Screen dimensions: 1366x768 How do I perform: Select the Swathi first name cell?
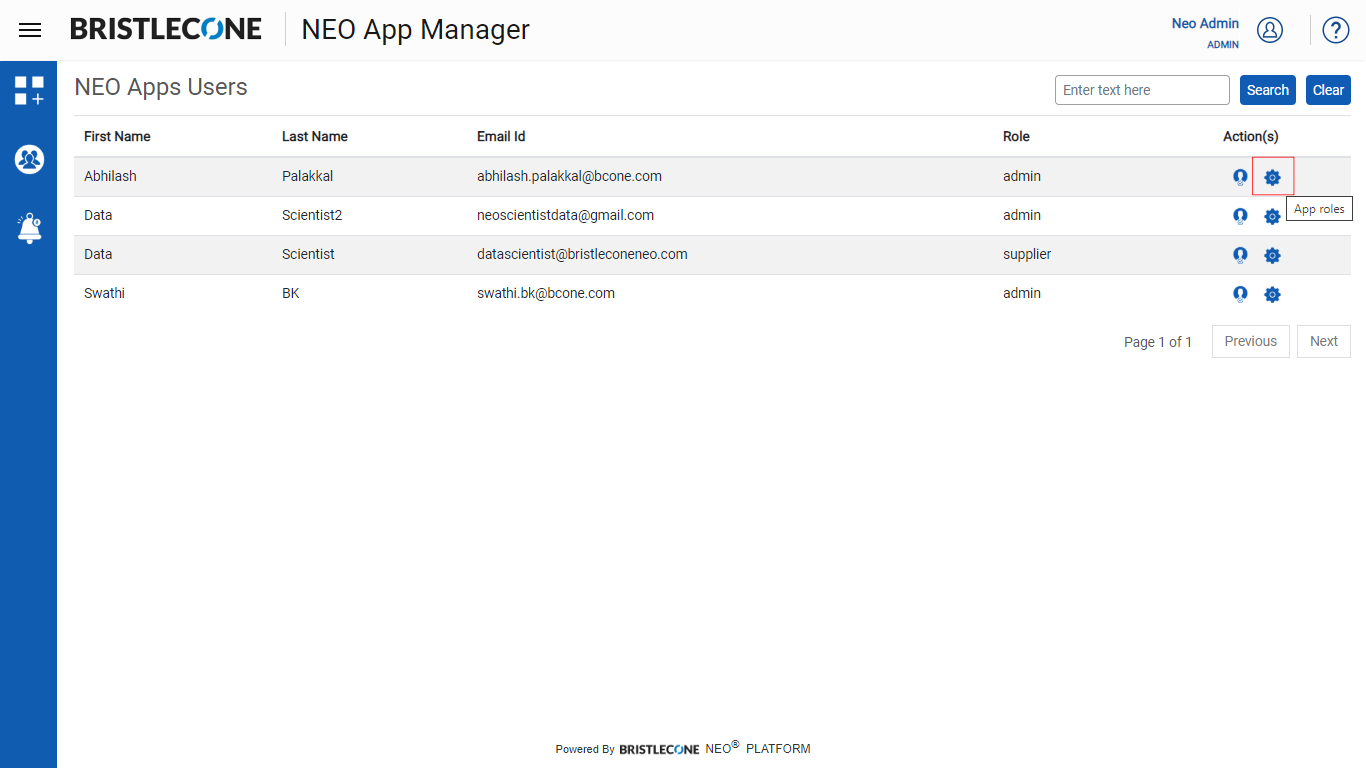click(104, 293)
